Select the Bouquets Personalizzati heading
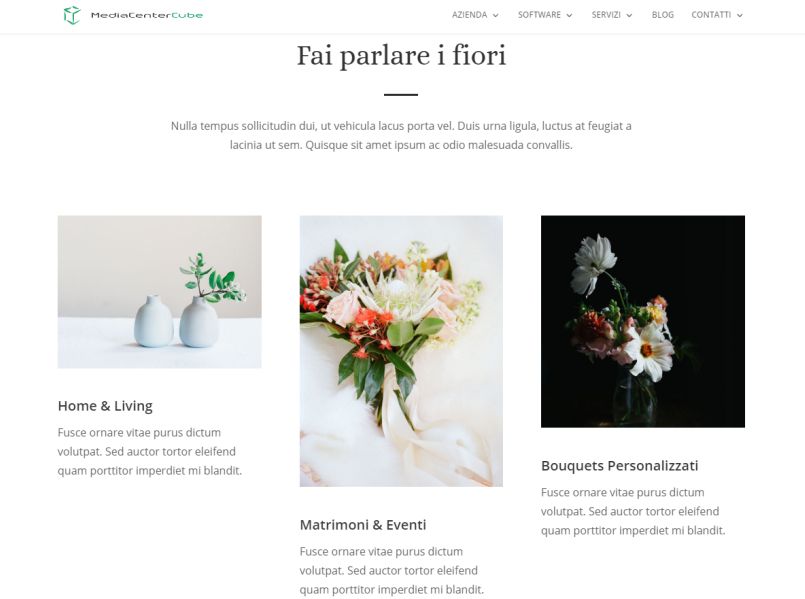Image resolution: width=805 pixels, height=599 pixels. click(620, 466)
